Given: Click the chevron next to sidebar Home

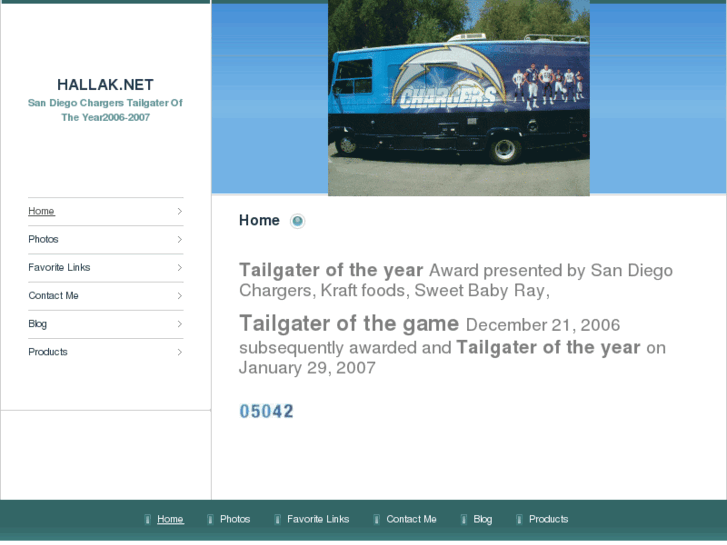Looking at the screenshot, I should (179, 211).
